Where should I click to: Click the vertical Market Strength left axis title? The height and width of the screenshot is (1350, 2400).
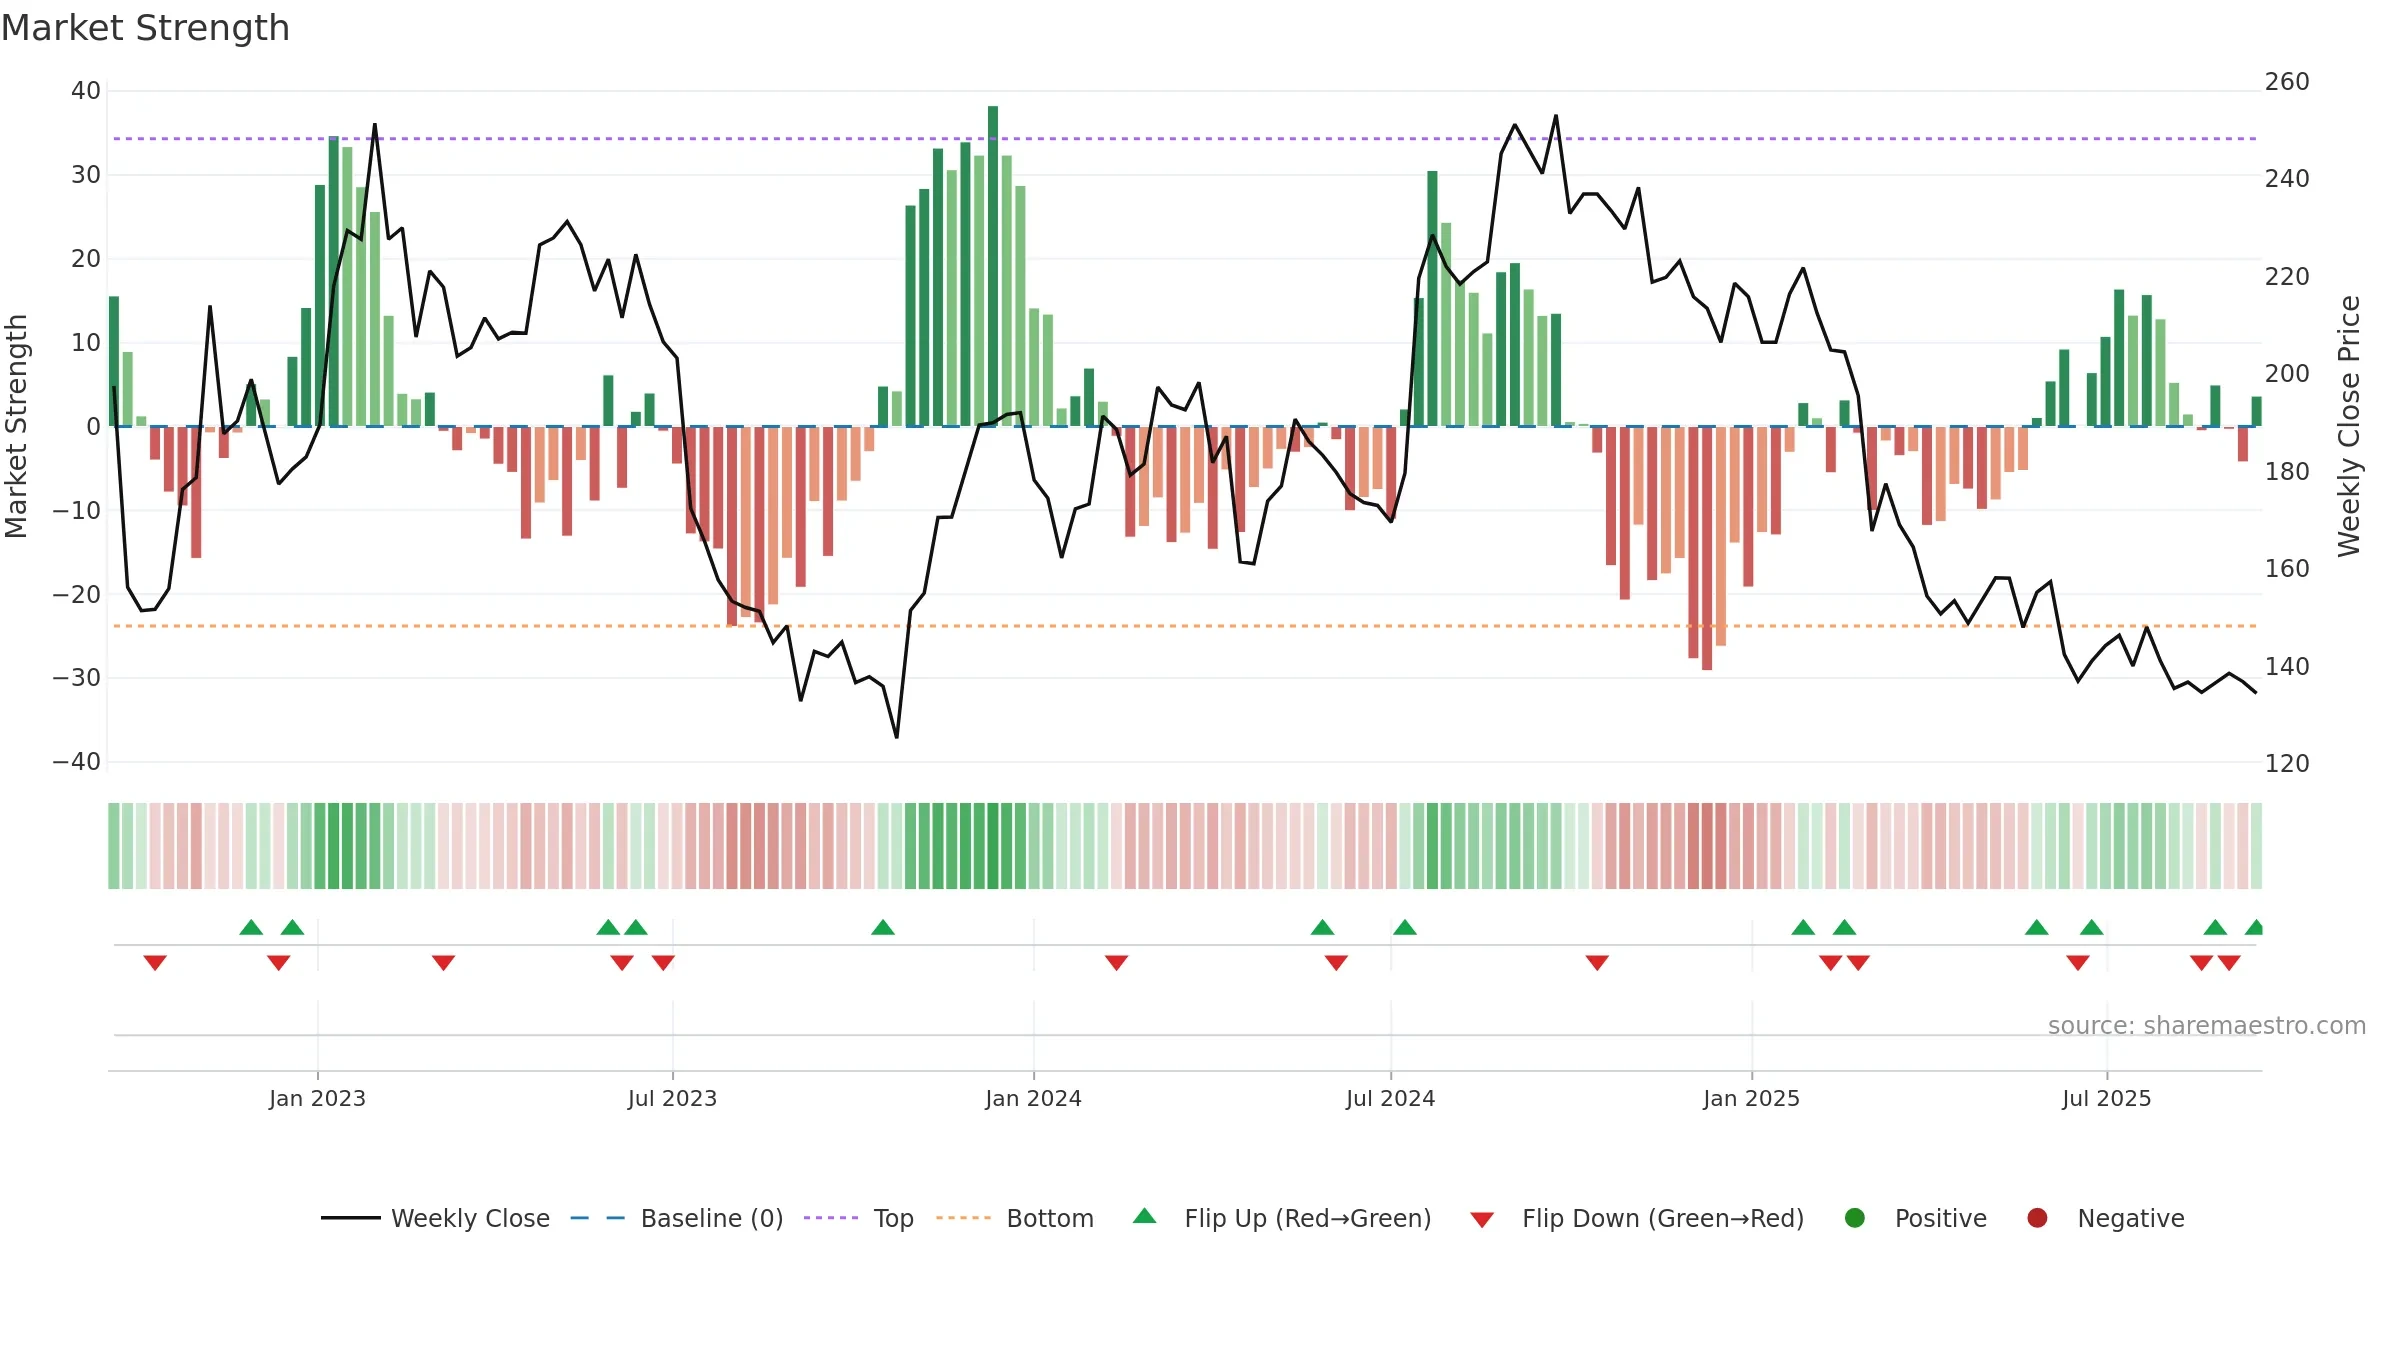pos(17,426)
